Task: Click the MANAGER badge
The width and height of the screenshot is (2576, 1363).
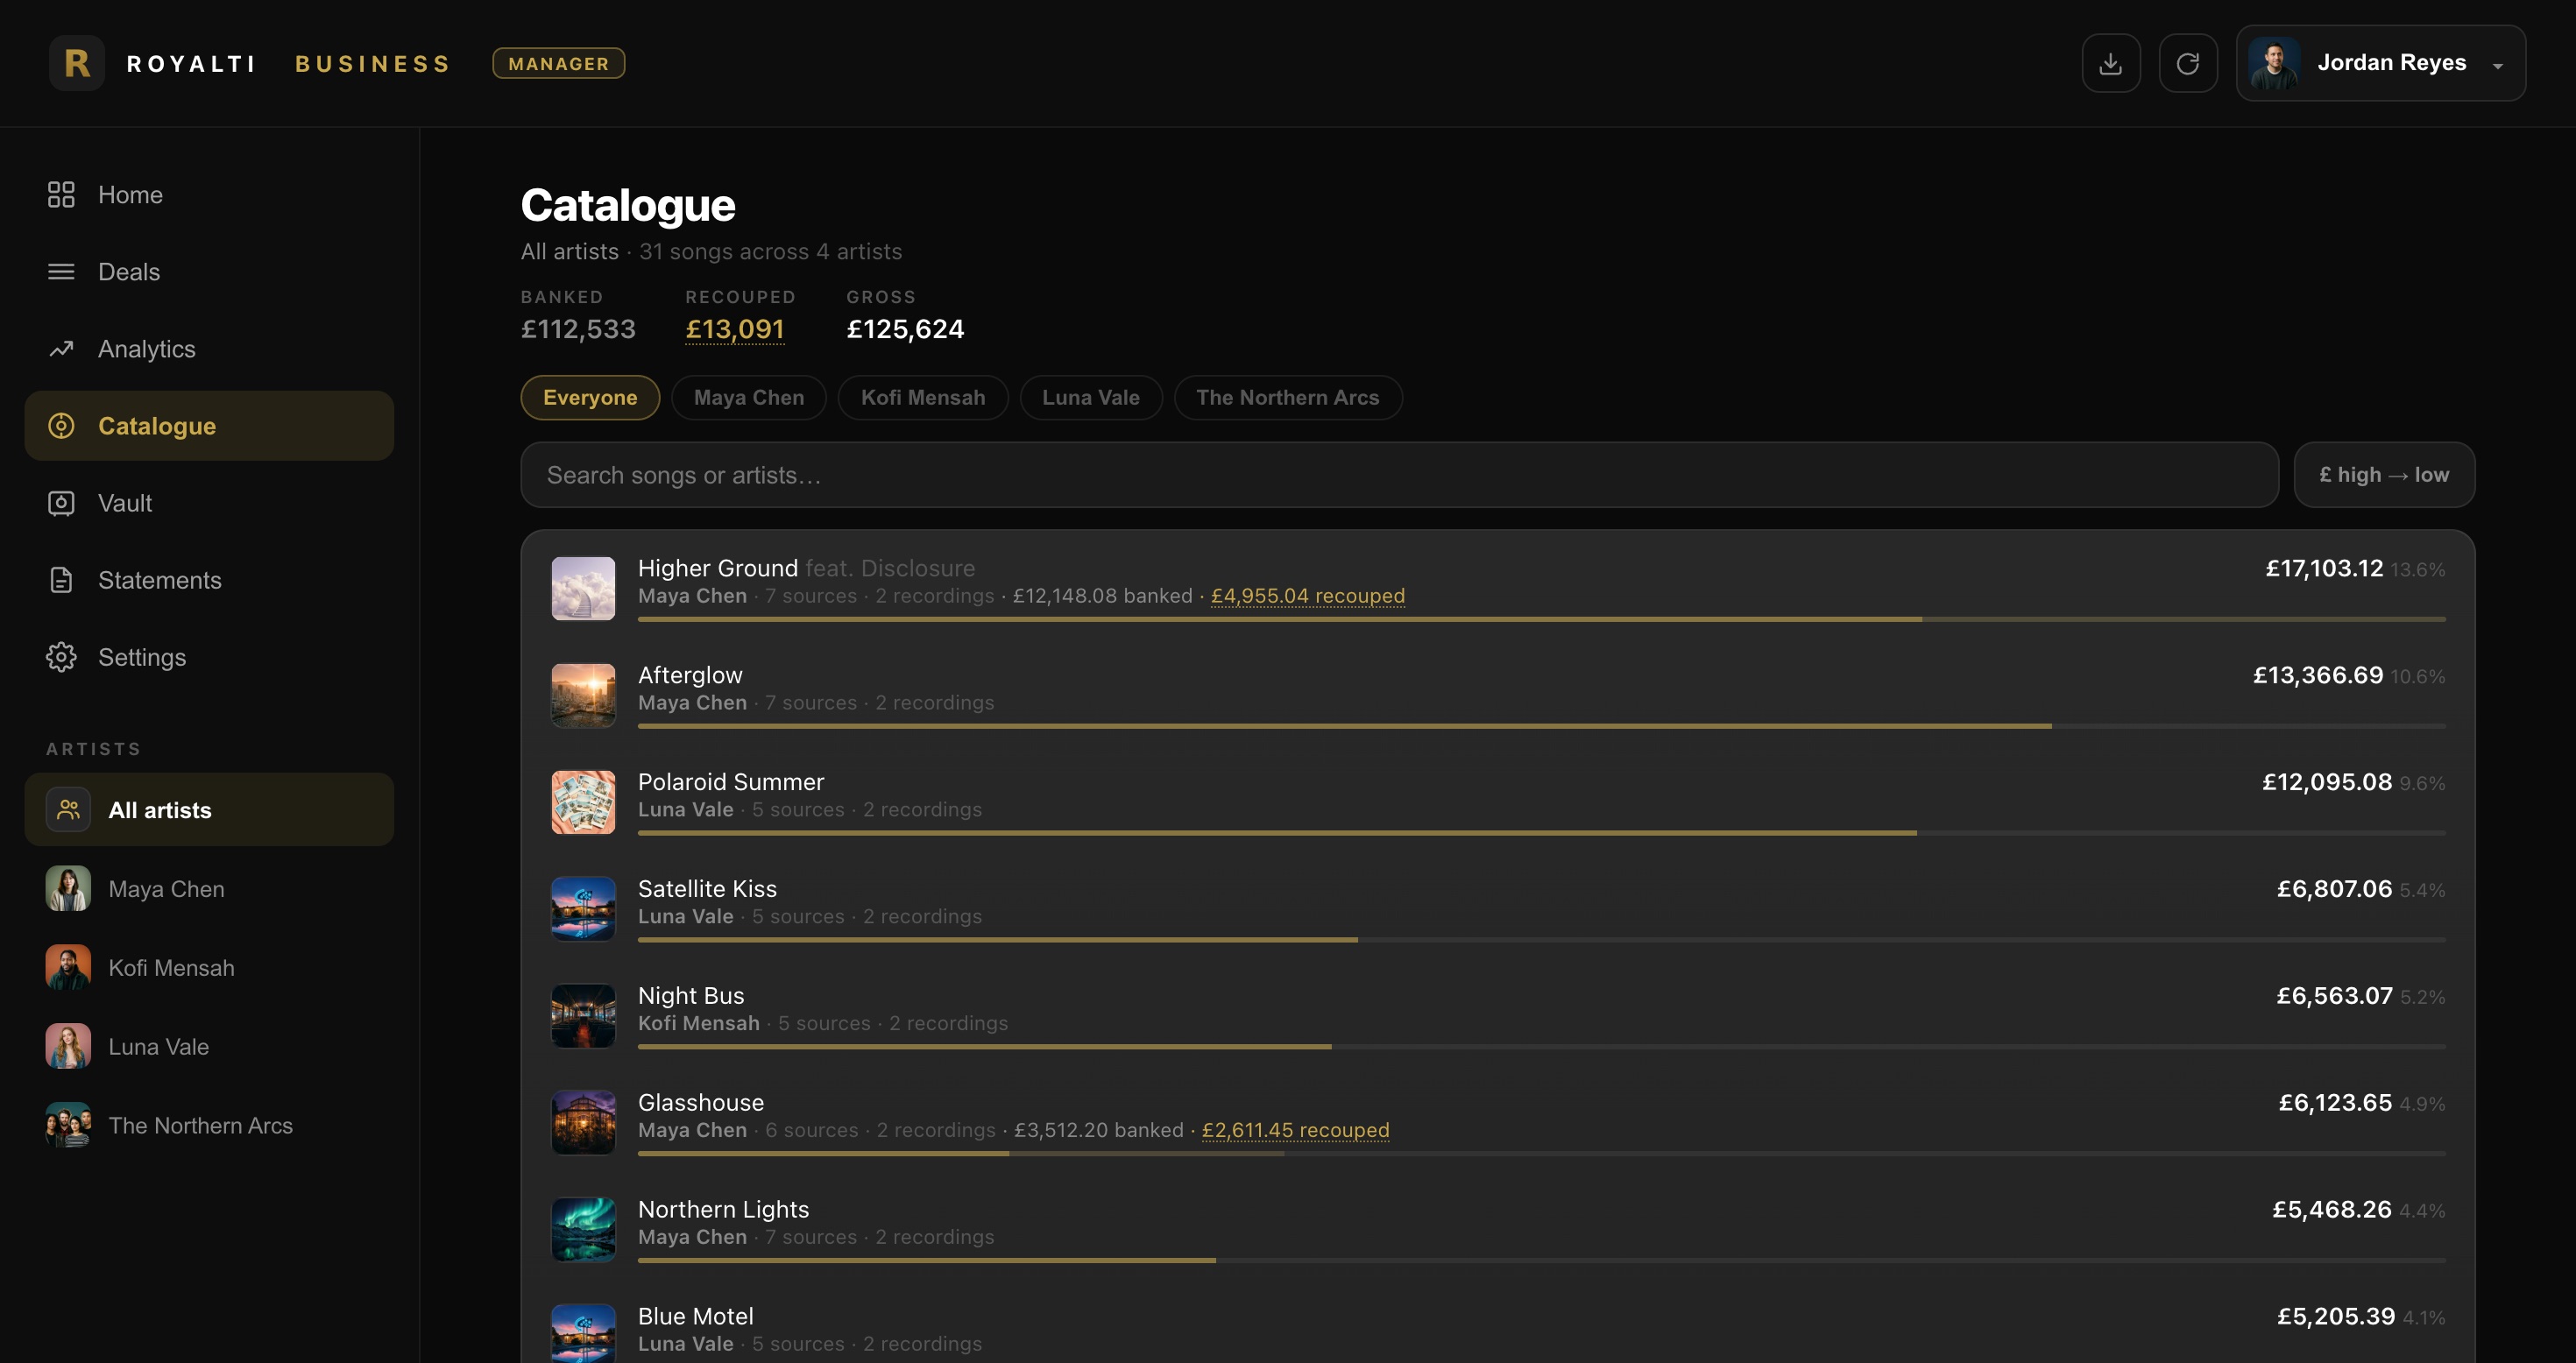Action: point(559,63)
